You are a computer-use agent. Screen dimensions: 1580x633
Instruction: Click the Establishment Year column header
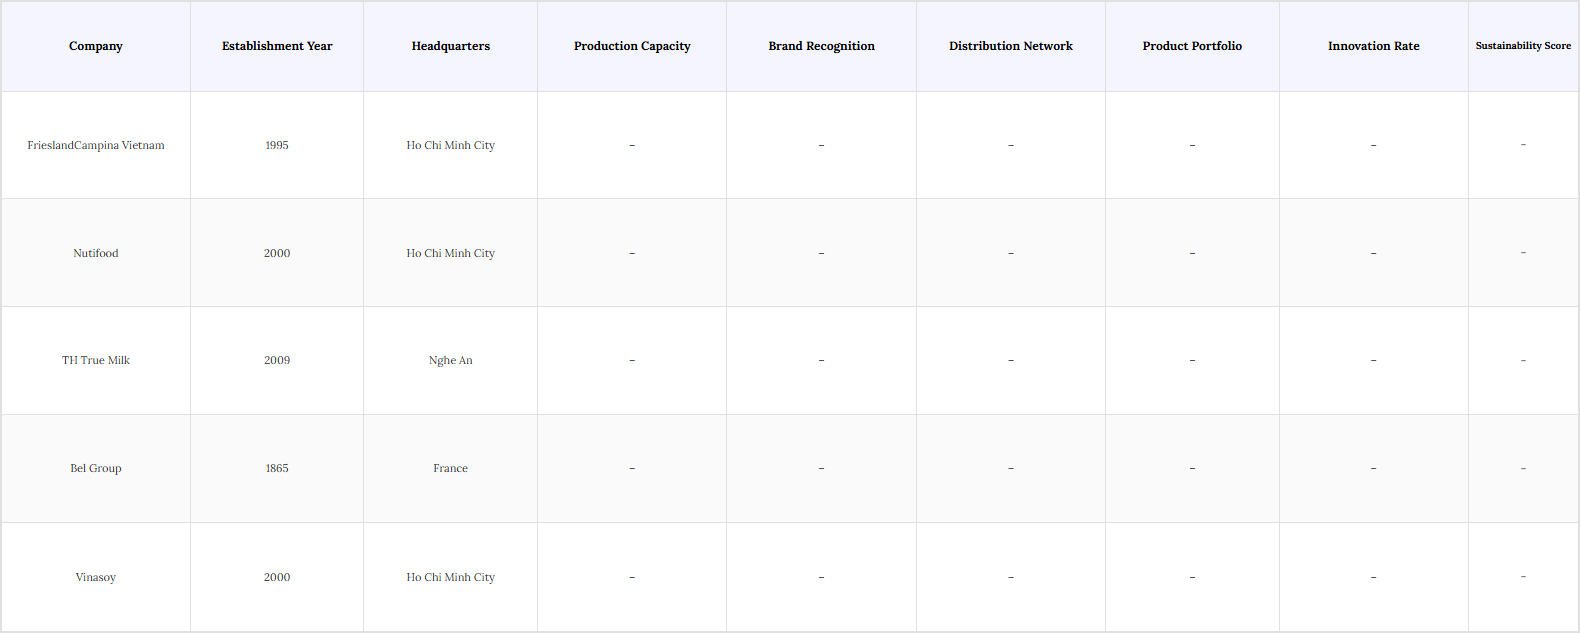click(277, 46)
